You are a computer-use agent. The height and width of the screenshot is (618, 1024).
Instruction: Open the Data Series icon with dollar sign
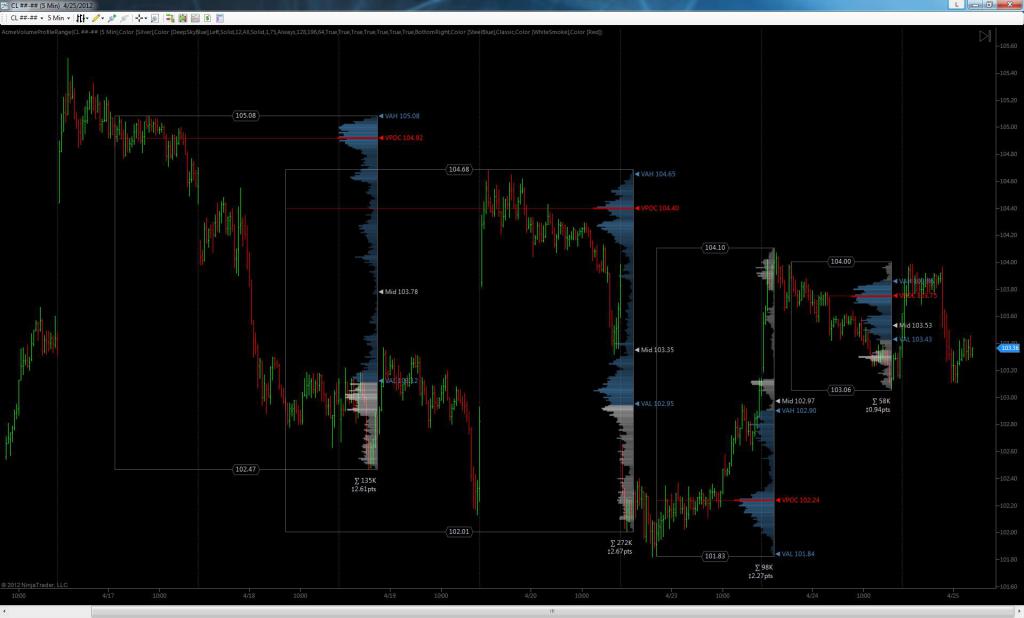[x=208, y=18]
